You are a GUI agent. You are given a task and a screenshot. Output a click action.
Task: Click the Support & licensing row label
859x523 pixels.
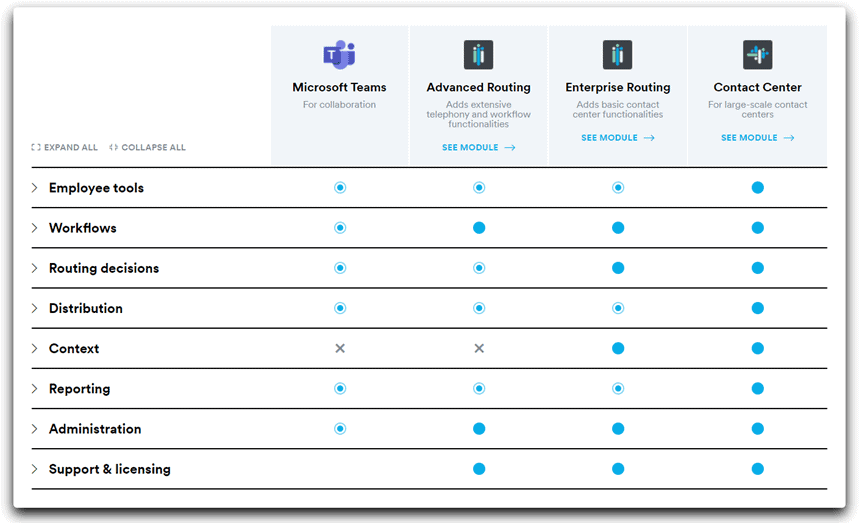click(110, 469)
